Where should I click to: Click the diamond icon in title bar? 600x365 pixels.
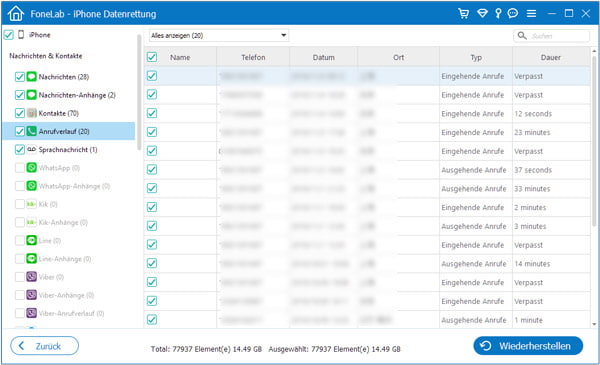point(482,14)
